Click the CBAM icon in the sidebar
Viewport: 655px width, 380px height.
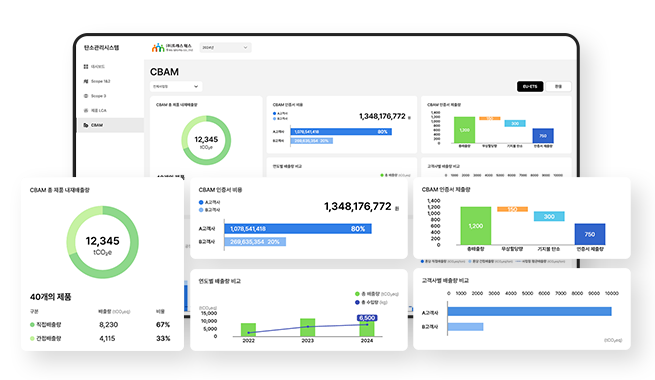86,125
